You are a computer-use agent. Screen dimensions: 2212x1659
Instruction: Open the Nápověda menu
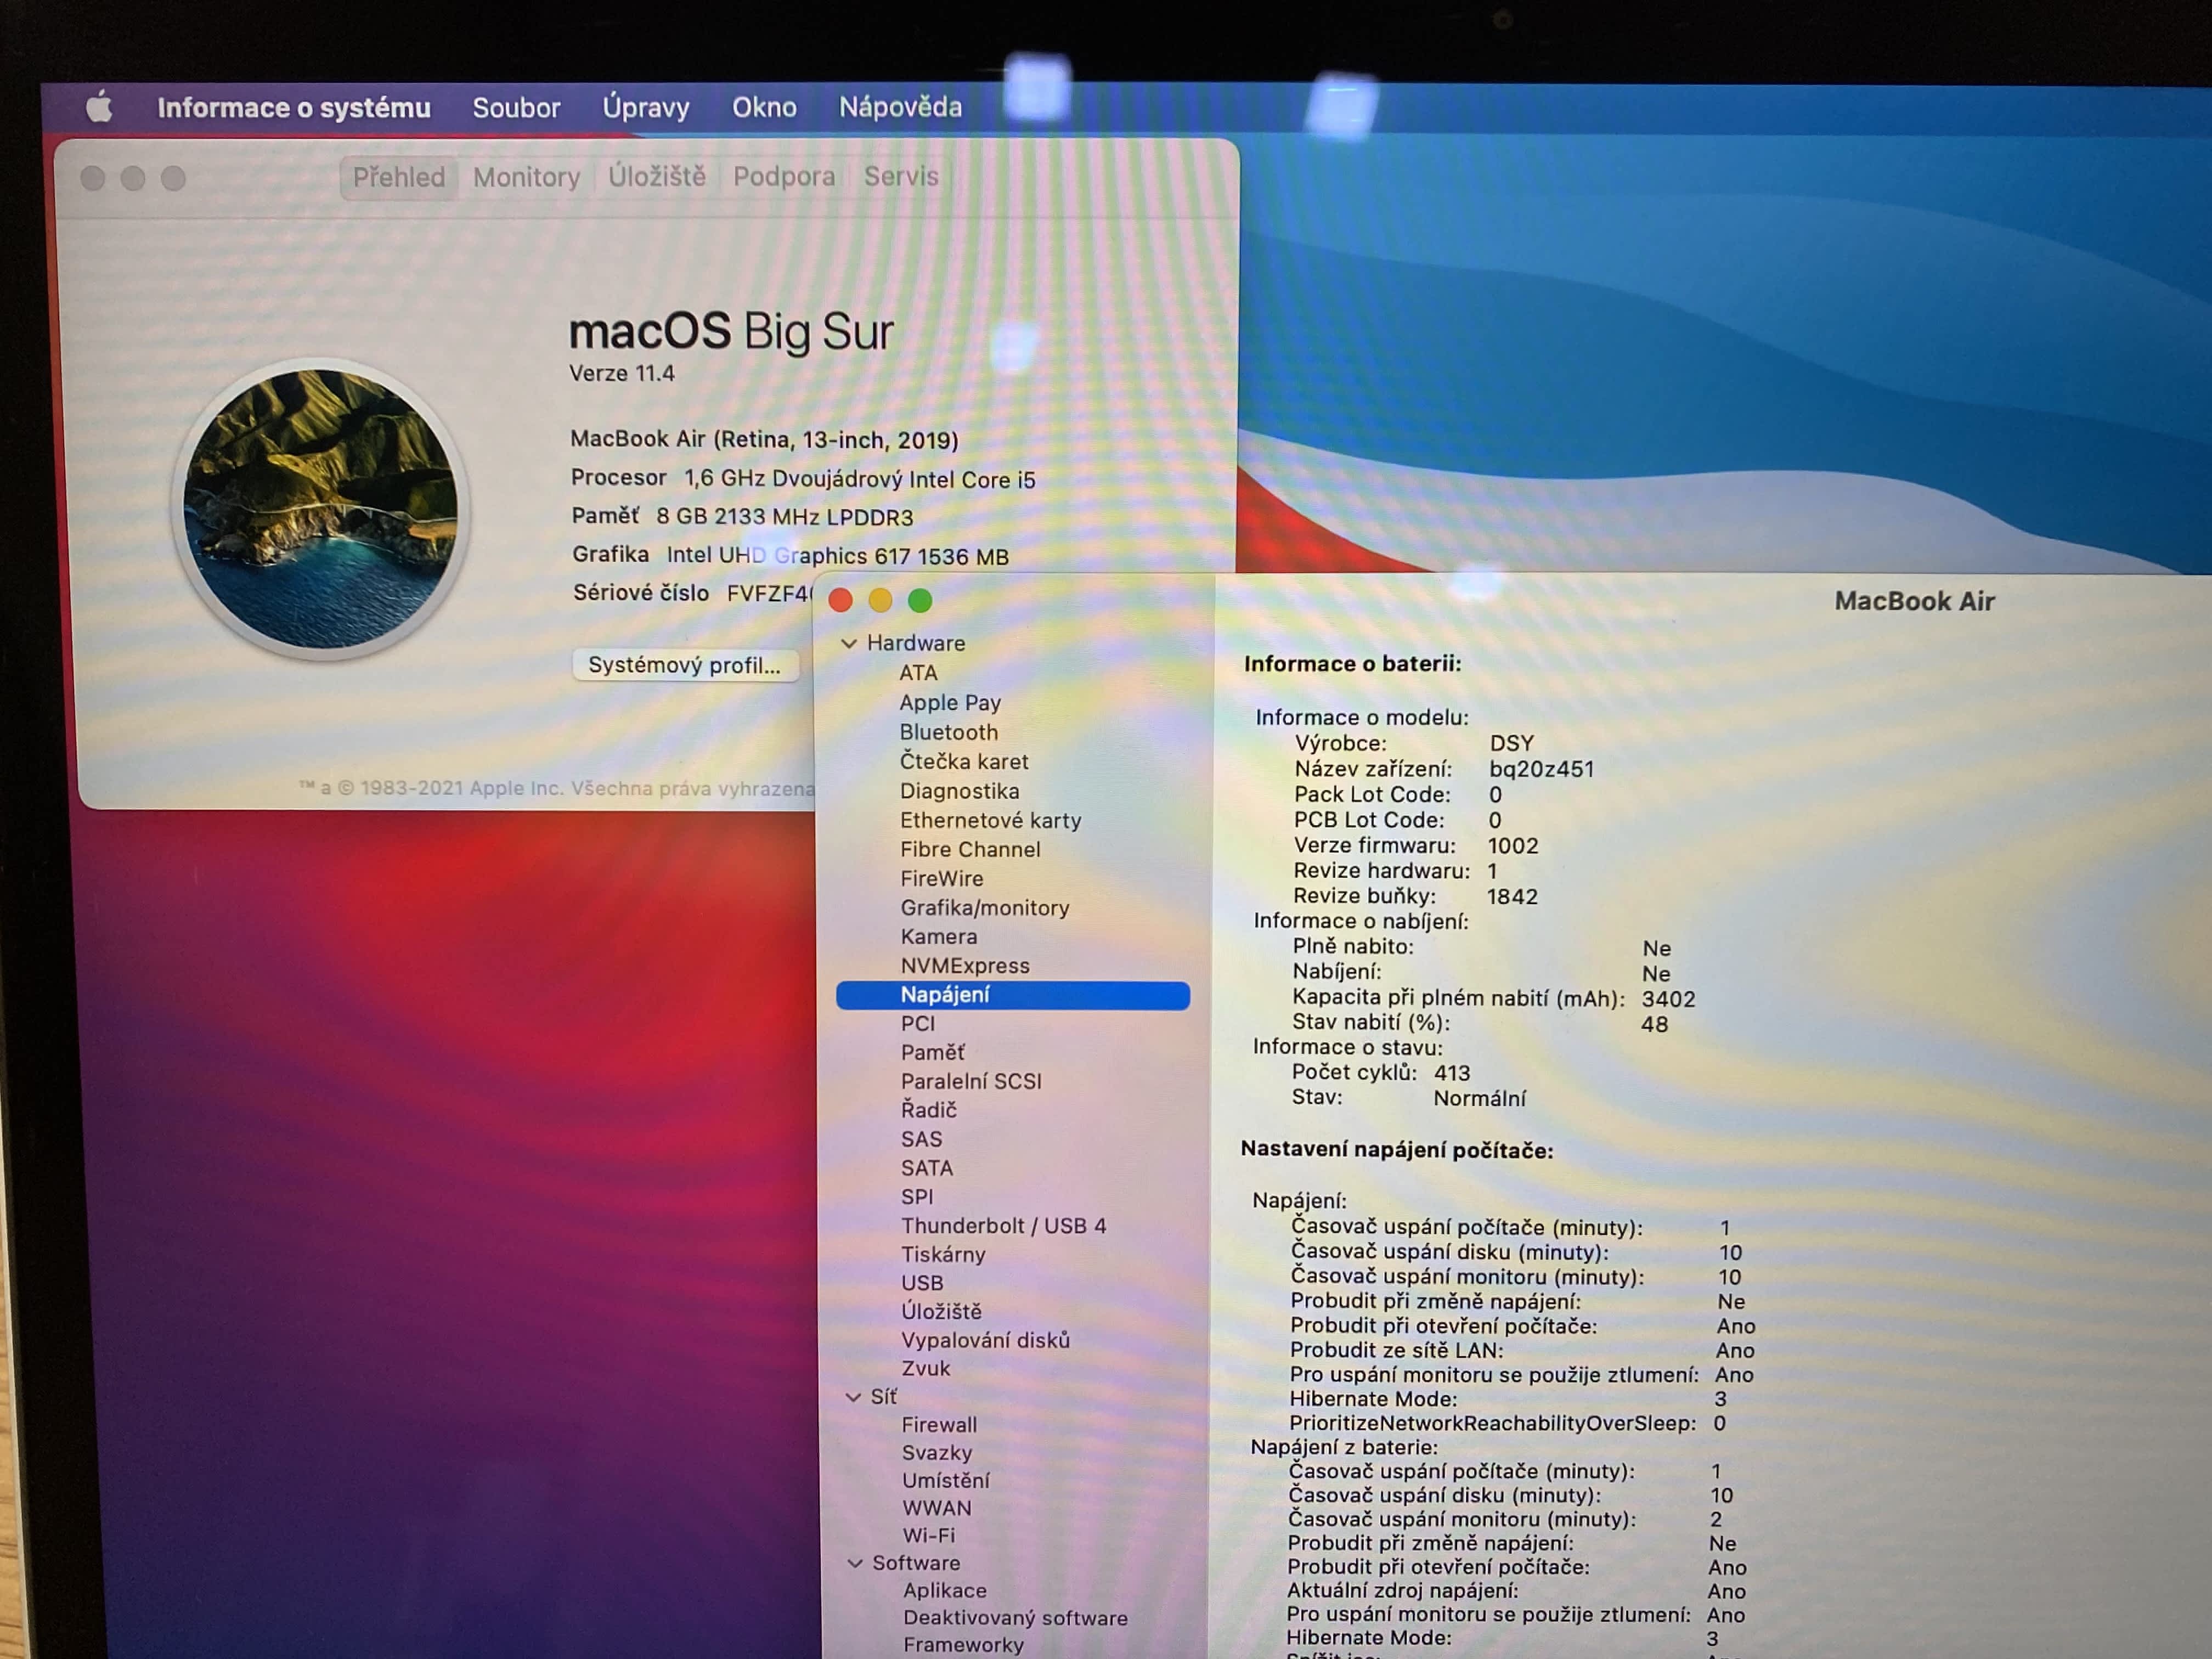[900, 107]
